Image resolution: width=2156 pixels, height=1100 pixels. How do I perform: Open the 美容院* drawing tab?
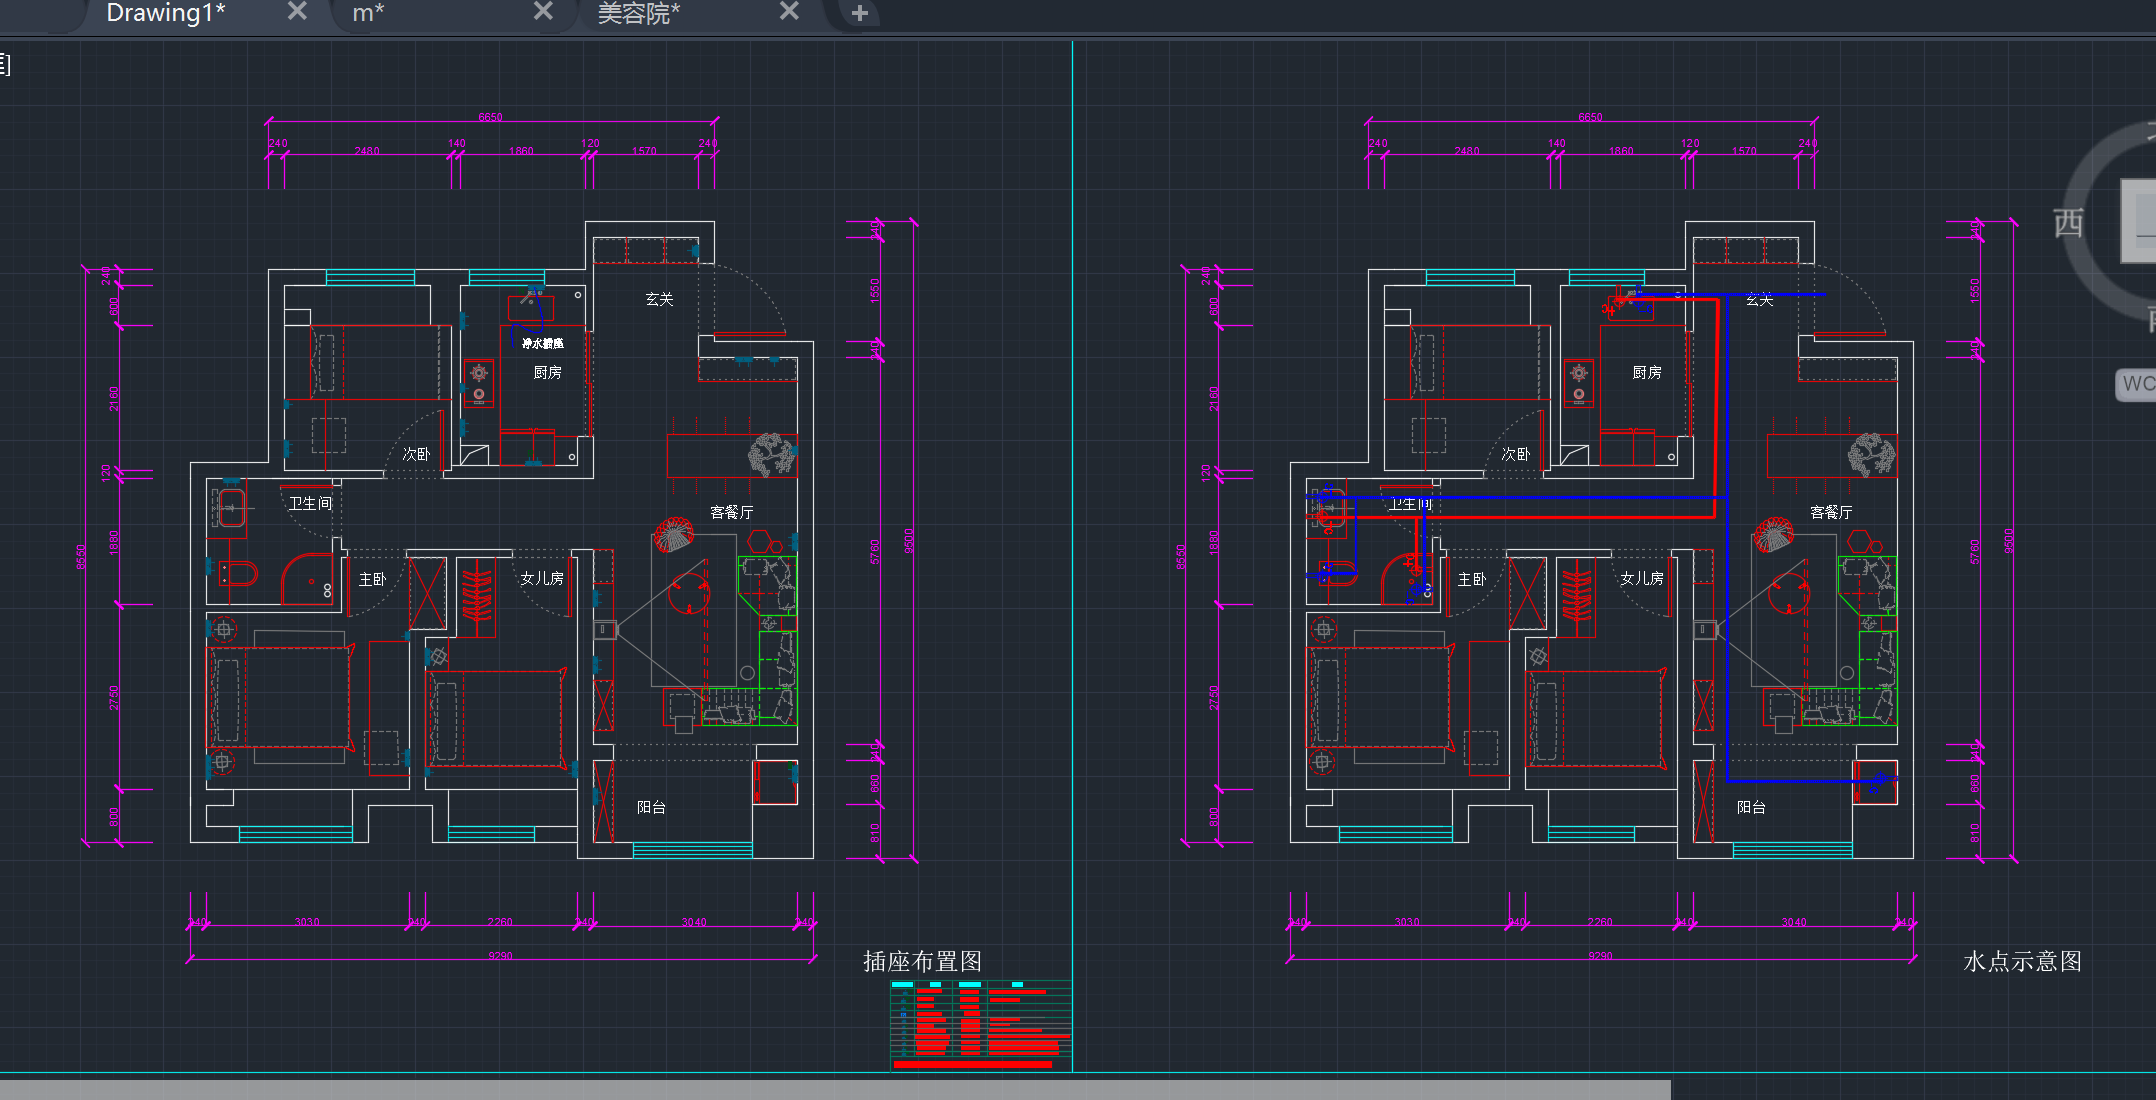click(x=638, y=13)
